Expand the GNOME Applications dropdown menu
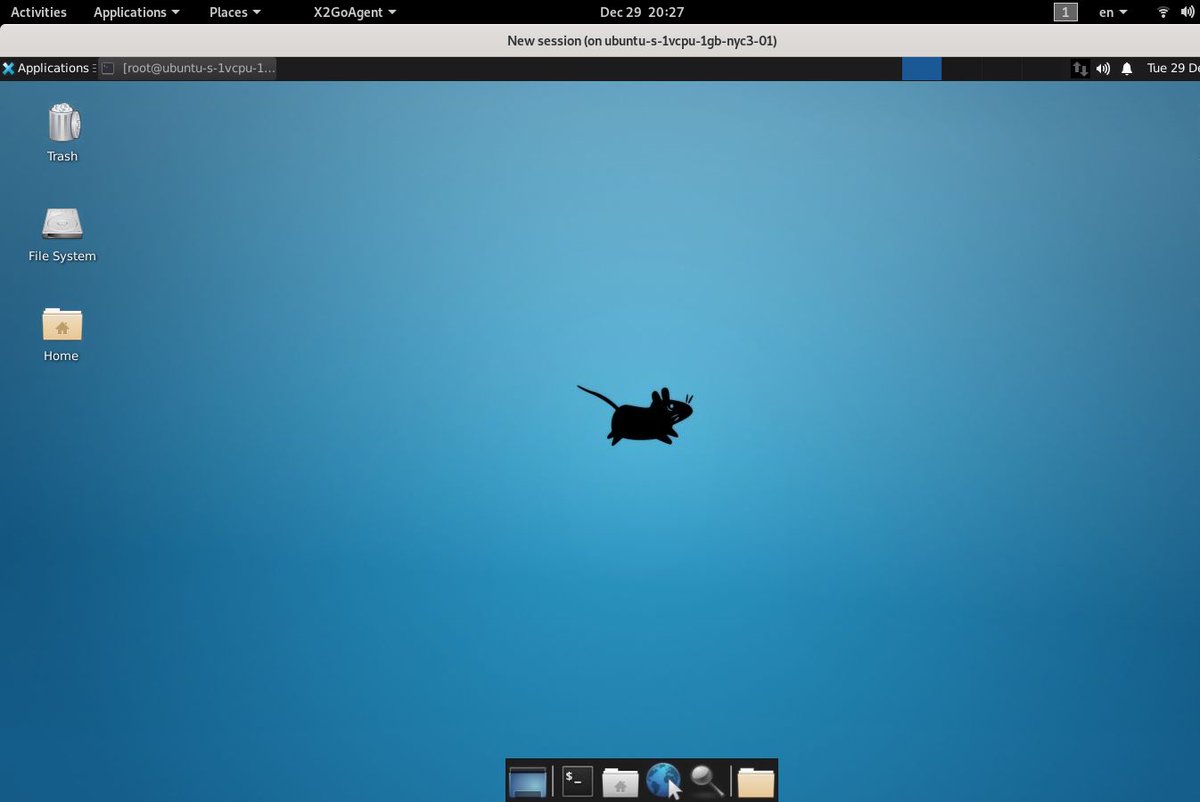The image size is (1200, 802). pyautogui.click(x=137, y=13)
